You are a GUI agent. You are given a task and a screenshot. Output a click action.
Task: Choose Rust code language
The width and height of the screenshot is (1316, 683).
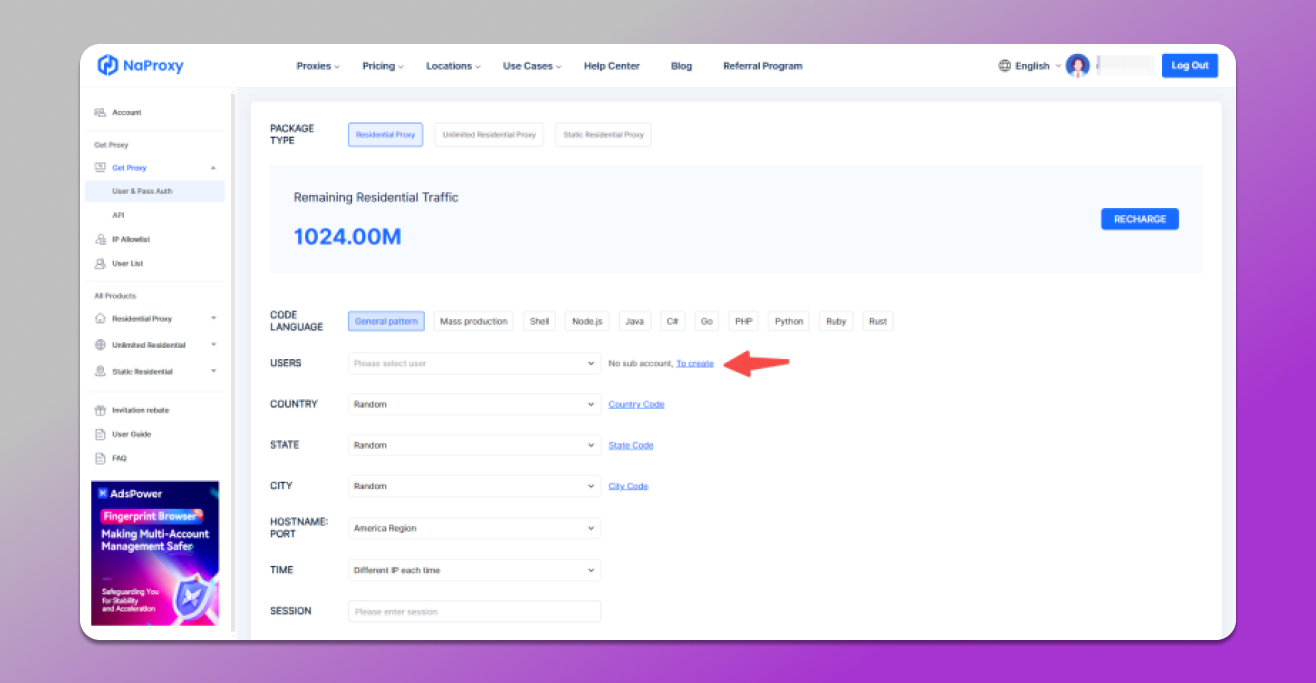(878, 321)
